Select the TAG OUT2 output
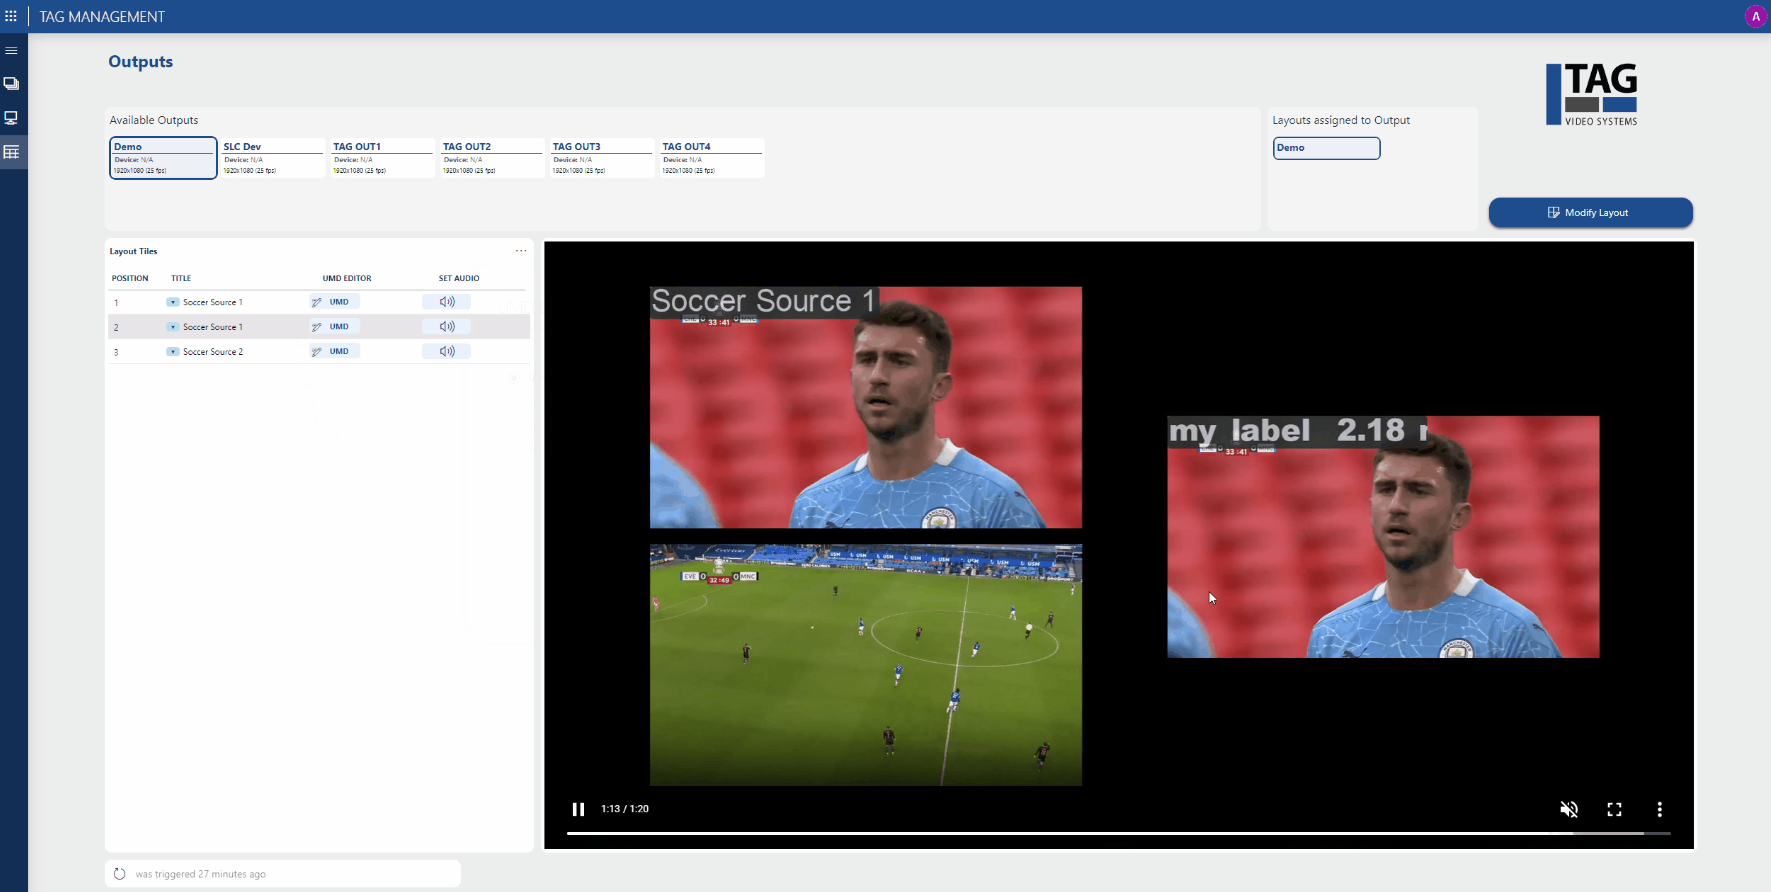 [x=493, y=158]
